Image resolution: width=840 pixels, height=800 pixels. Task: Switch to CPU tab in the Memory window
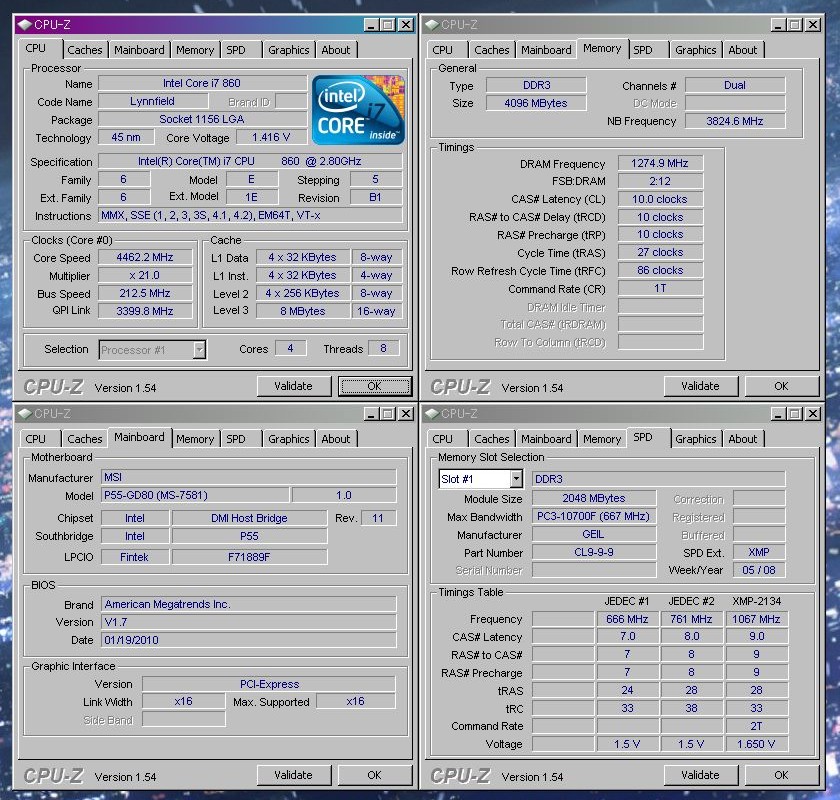click(442, 50)
